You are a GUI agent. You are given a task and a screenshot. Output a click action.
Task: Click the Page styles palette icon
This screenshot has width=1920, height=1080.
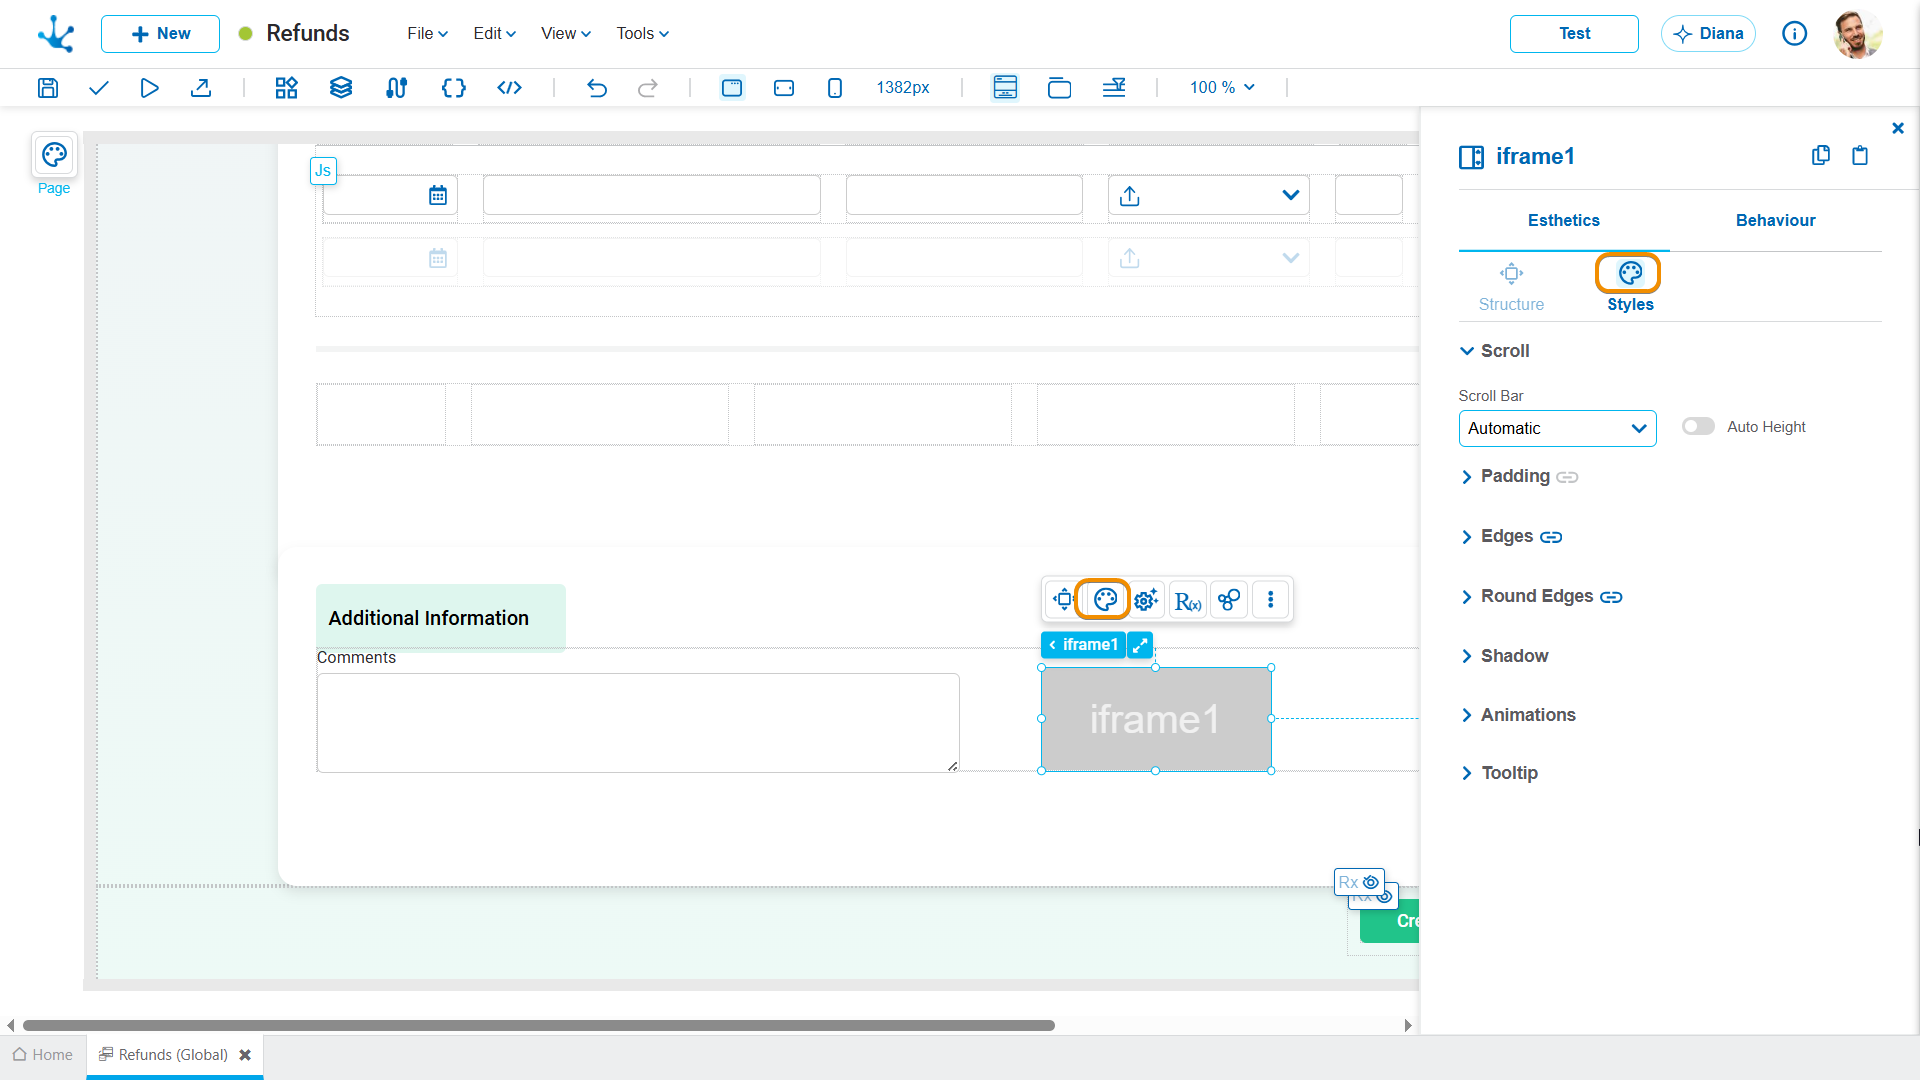(54, 155)
